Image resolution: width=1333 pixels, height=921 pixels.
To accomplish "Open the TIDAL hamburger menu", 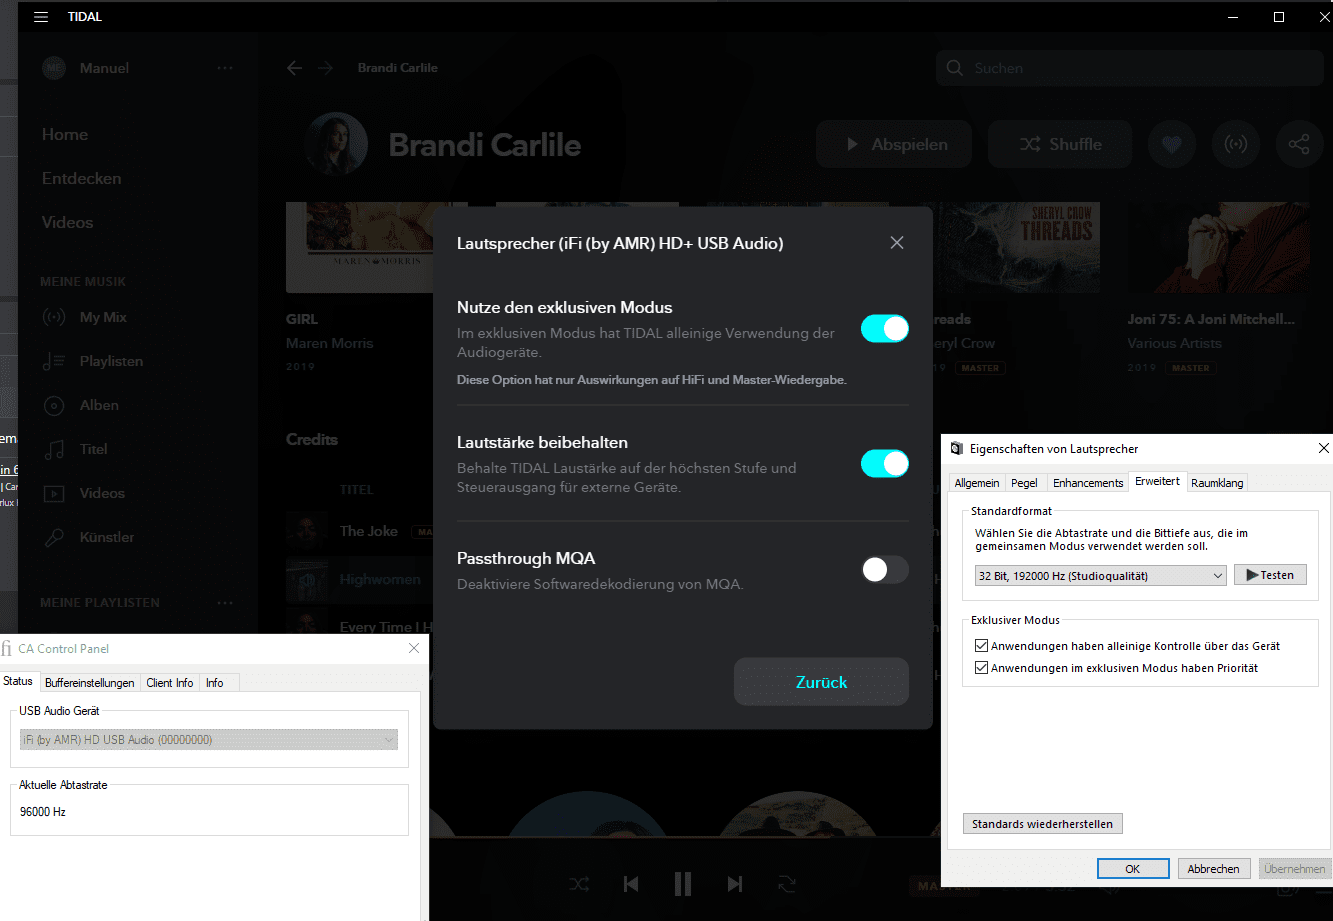I will [41, 17].
